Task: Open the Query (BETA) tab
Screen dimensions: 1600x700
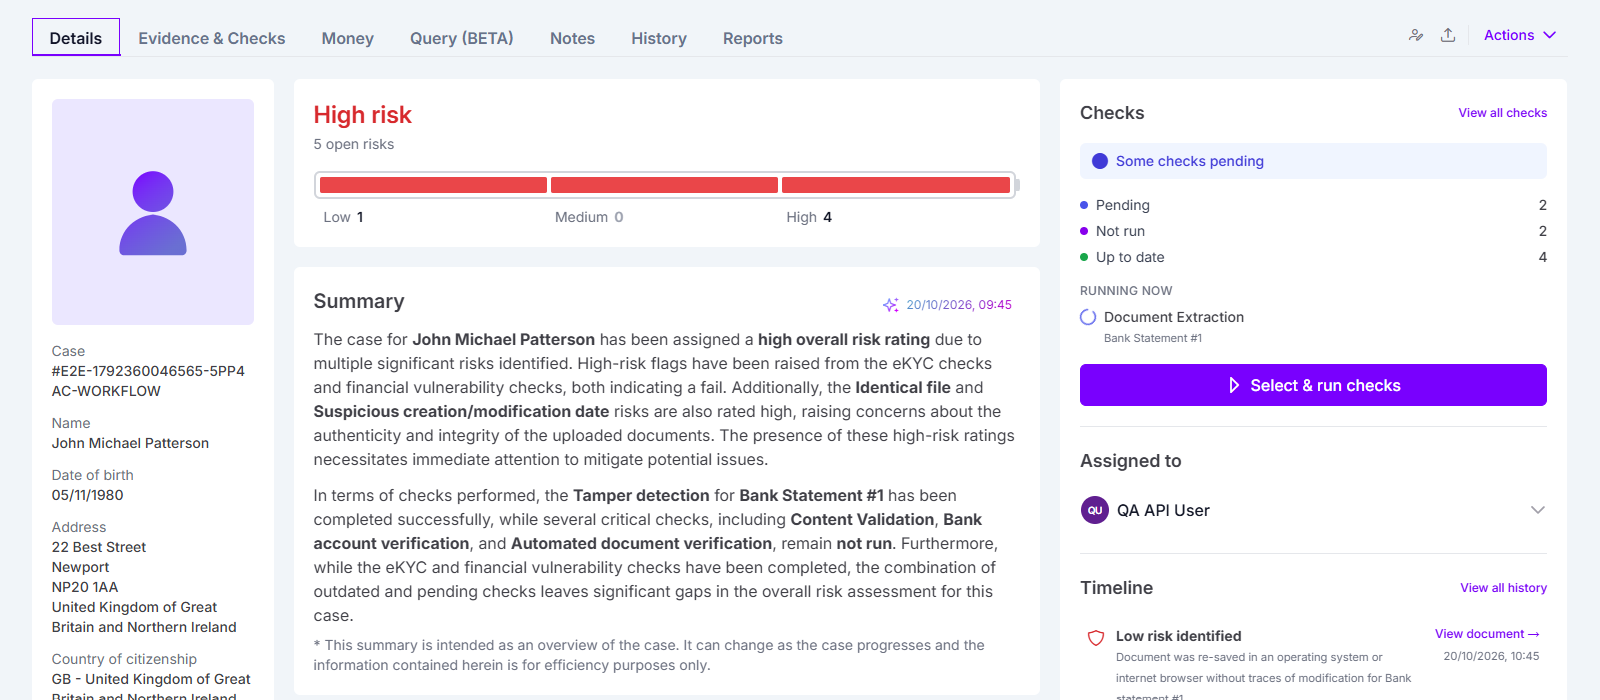Action: (x=462, y=38)
